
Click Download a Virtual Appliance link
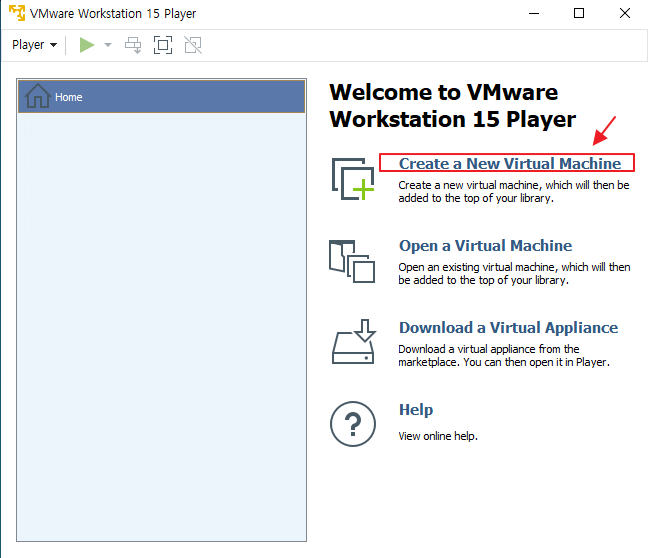[x=508, y=328]
